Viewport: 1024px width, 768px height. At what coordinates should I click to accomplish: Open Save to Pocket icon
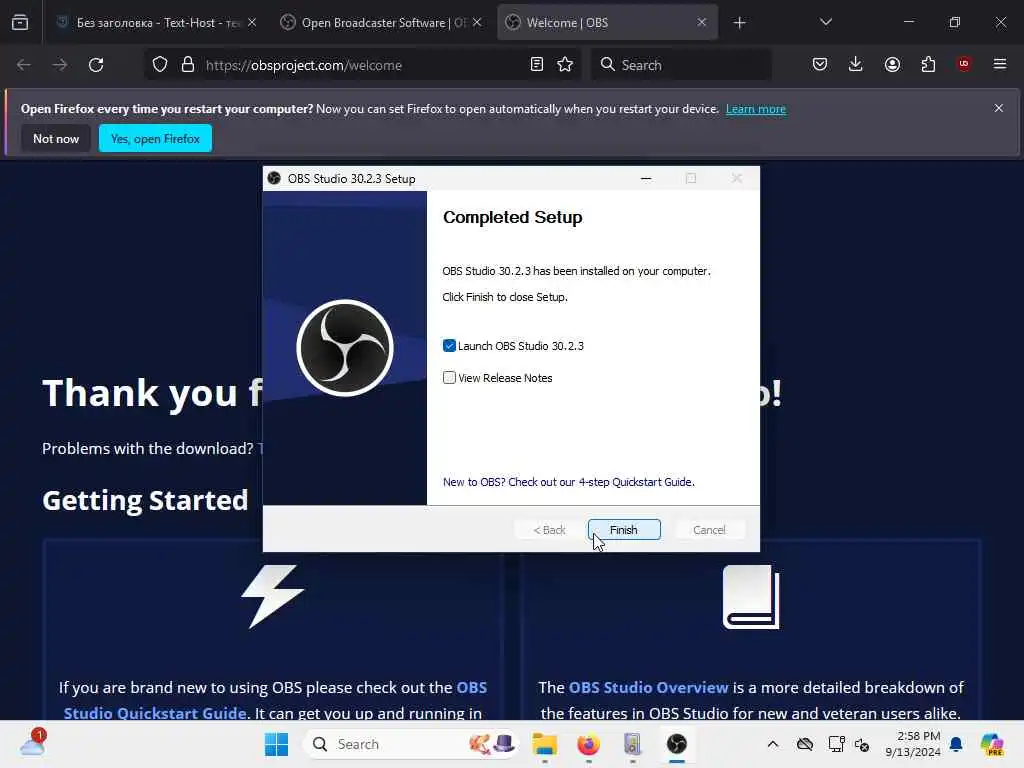[x=820, y=64]
